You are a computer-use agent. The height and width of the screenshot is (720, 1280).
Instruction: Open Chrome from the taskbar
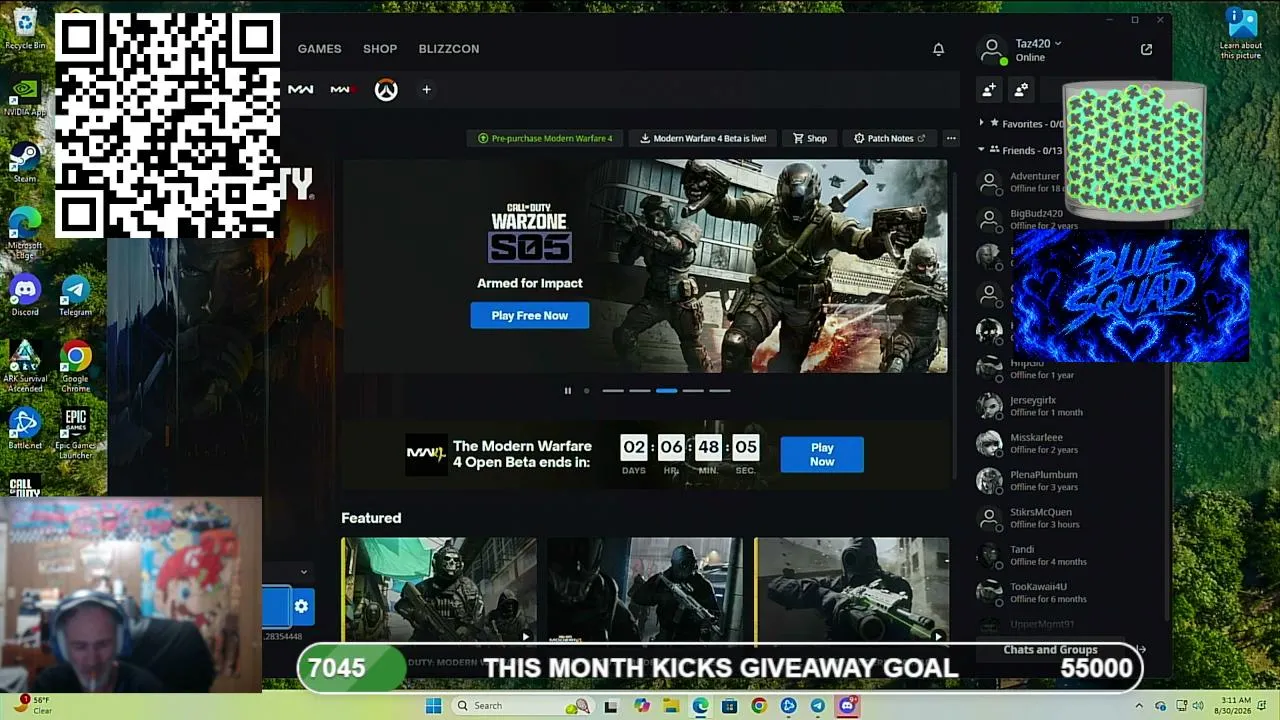pyautogui.click(x=759, y=706)
